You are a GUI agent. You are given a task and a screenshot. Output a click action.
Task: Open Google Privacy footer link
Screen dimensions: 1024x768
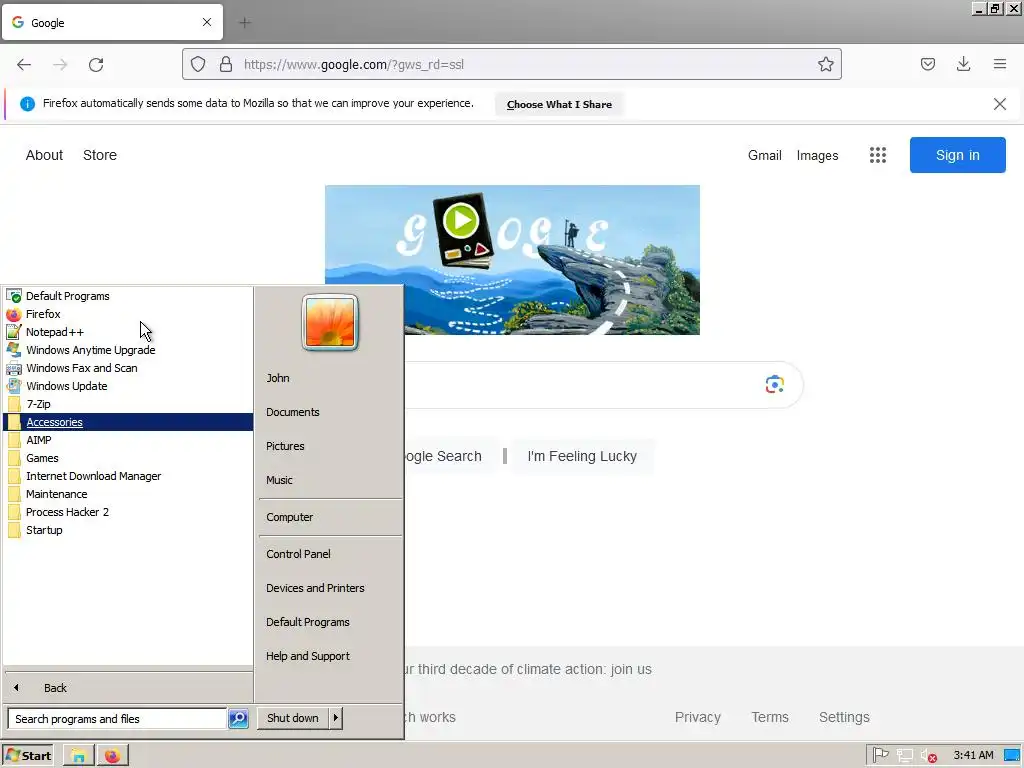pyautogui.click(x=697, y=717)
